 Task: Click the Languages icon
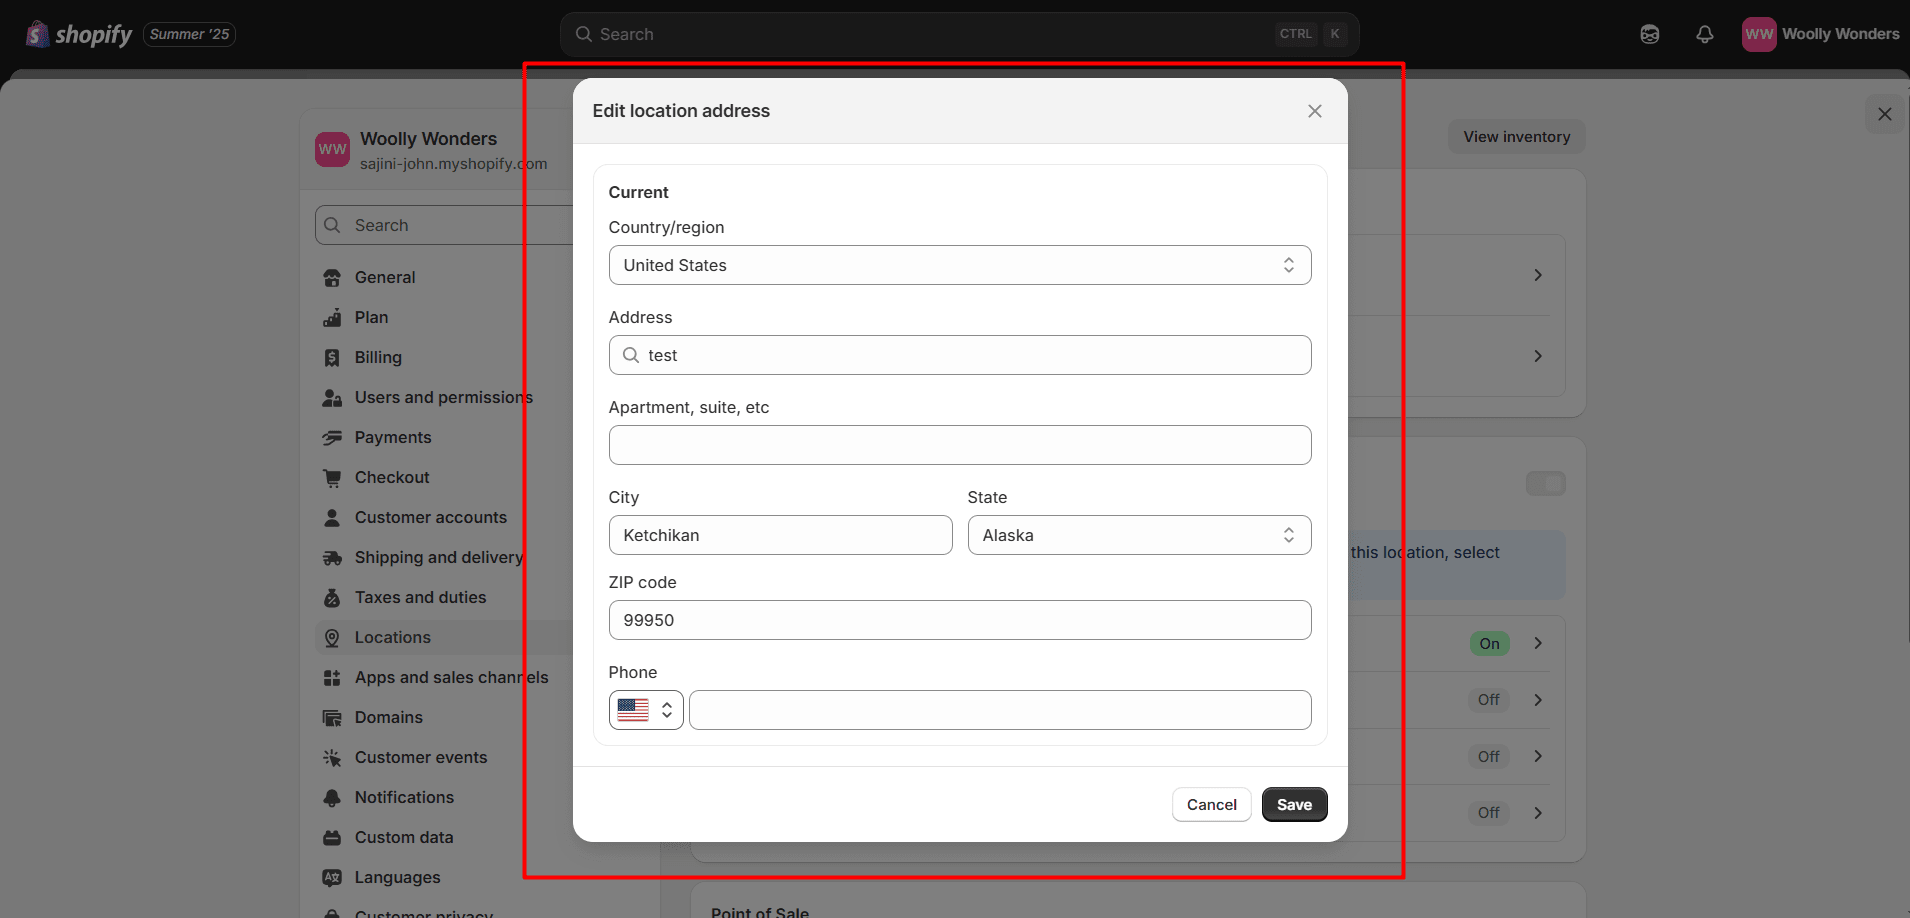(x=332, y=878)
